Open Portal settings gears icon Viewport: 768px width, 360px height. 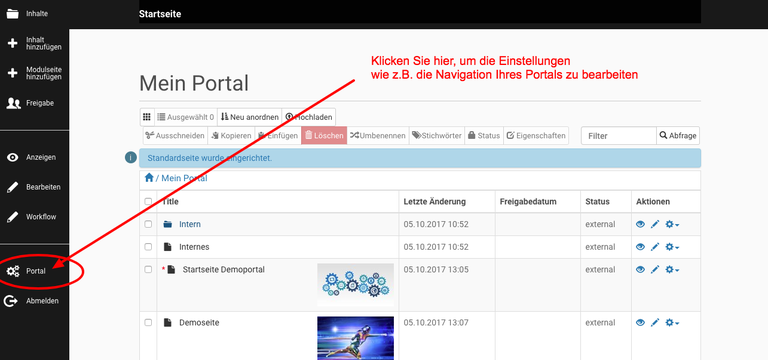click(x=13, y=271)
